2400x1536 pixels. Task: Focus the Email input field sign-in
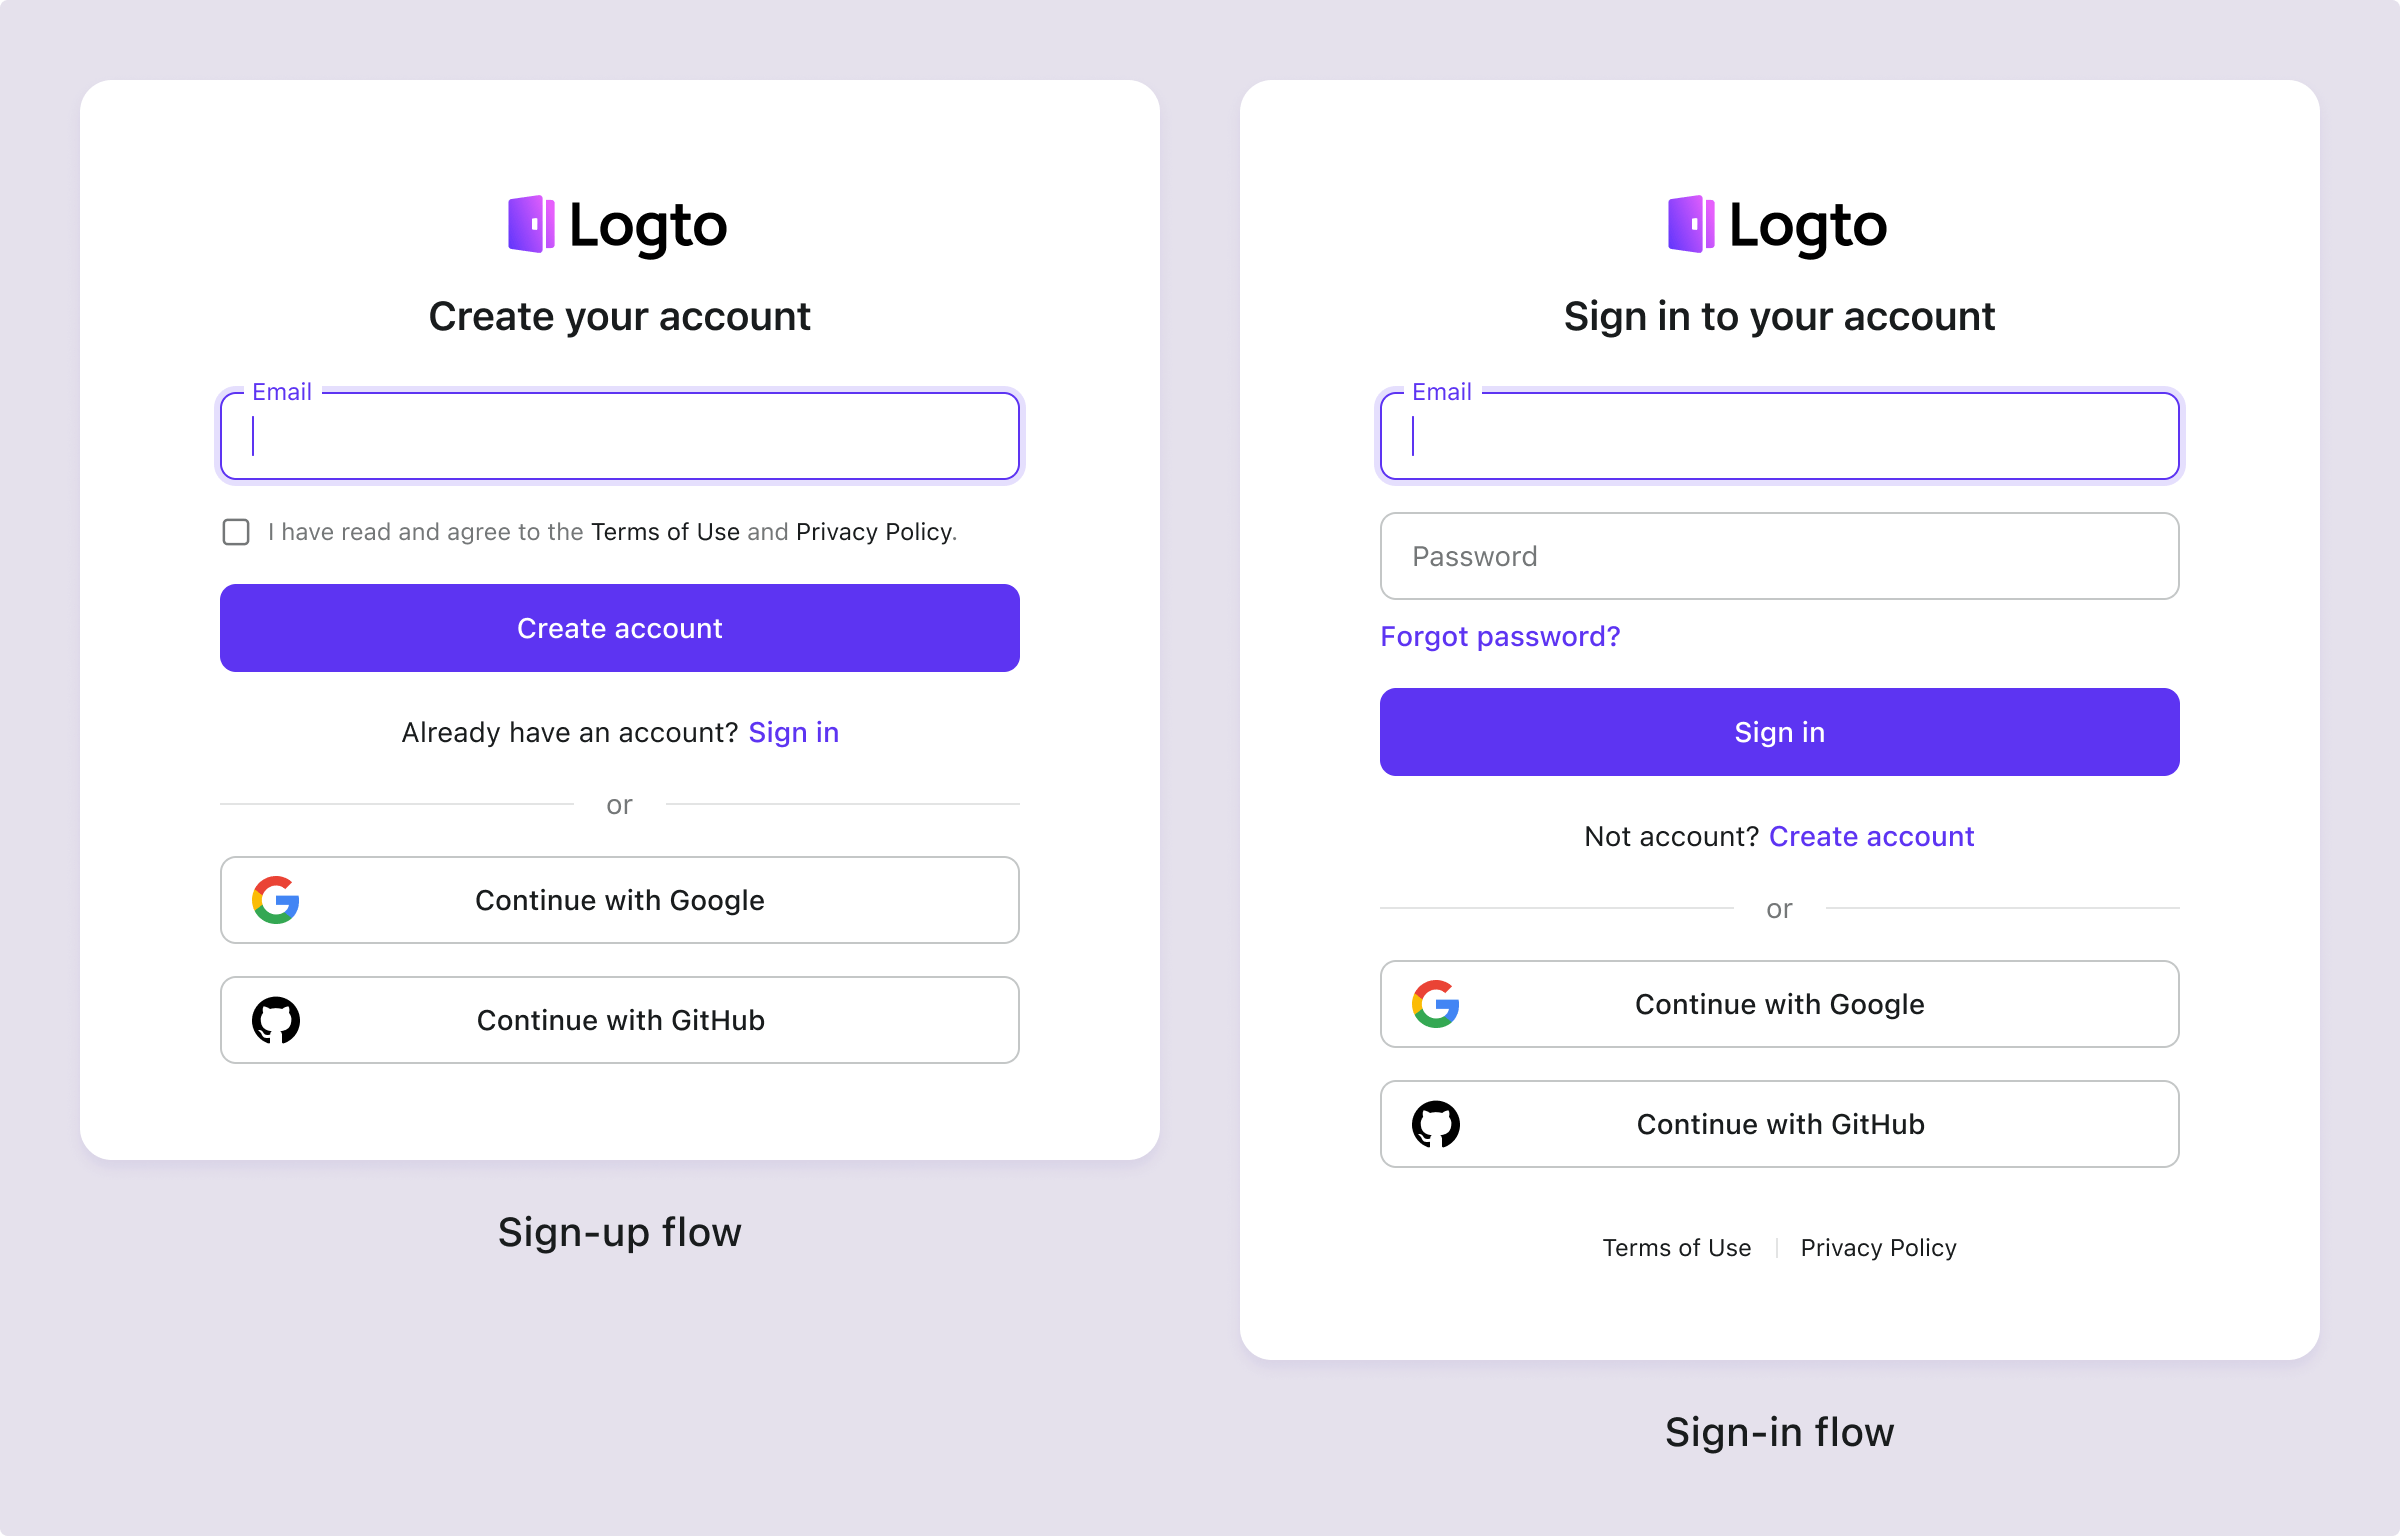coord(1779,434)
